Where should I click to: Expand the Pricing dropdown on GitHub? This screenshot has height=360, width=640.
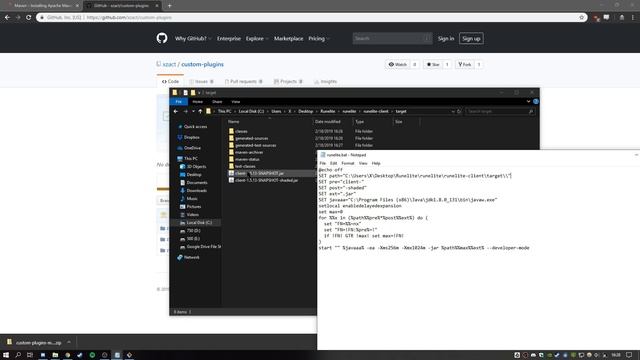(x=318, y=38)
